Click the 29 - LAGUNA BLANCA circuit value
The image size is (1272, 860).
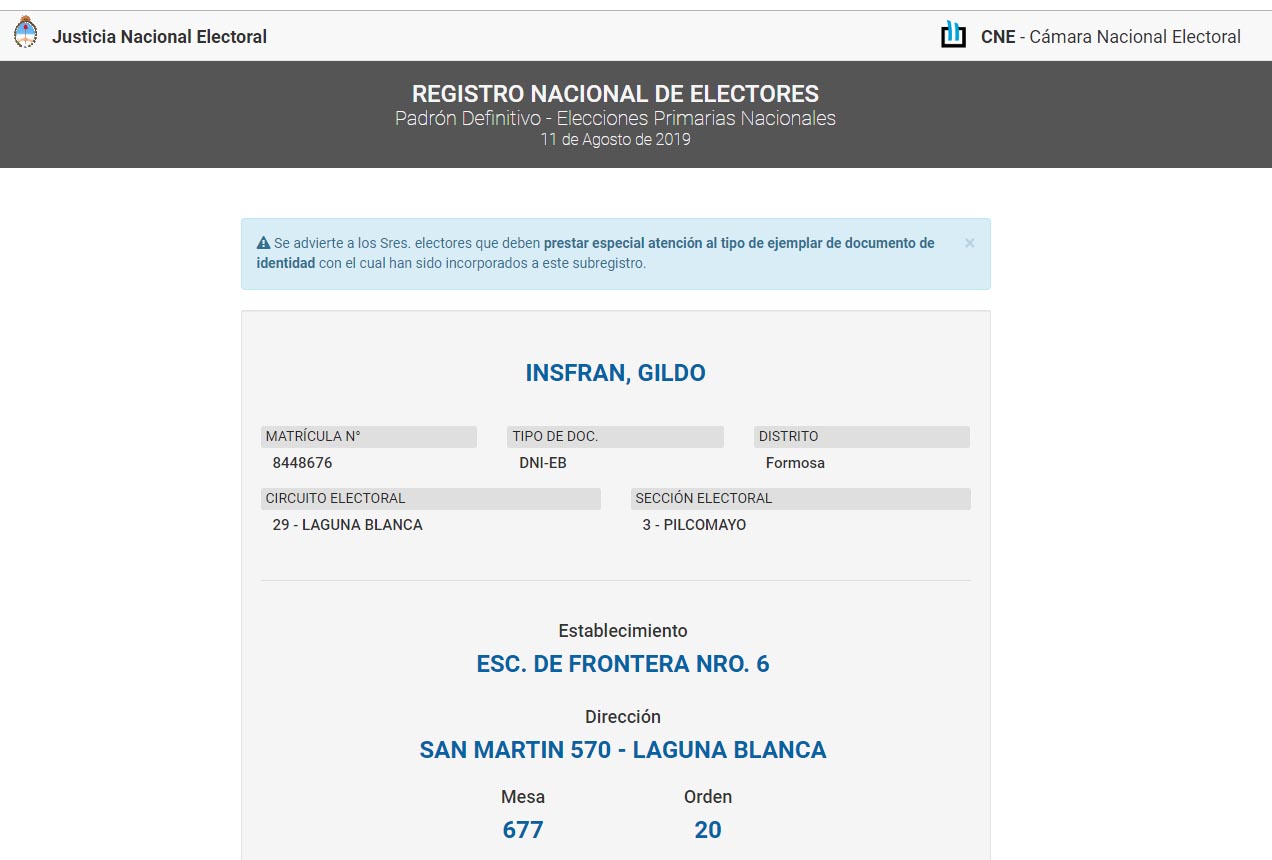click(347, 525)
